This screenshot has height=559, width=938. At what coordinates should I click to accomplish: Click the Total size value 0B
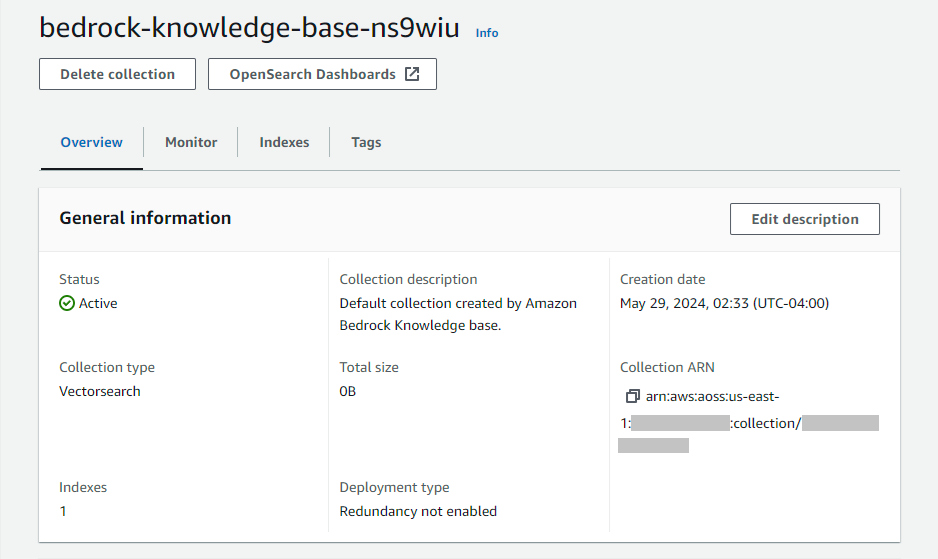pyautogui.click(x=348, y=391)
